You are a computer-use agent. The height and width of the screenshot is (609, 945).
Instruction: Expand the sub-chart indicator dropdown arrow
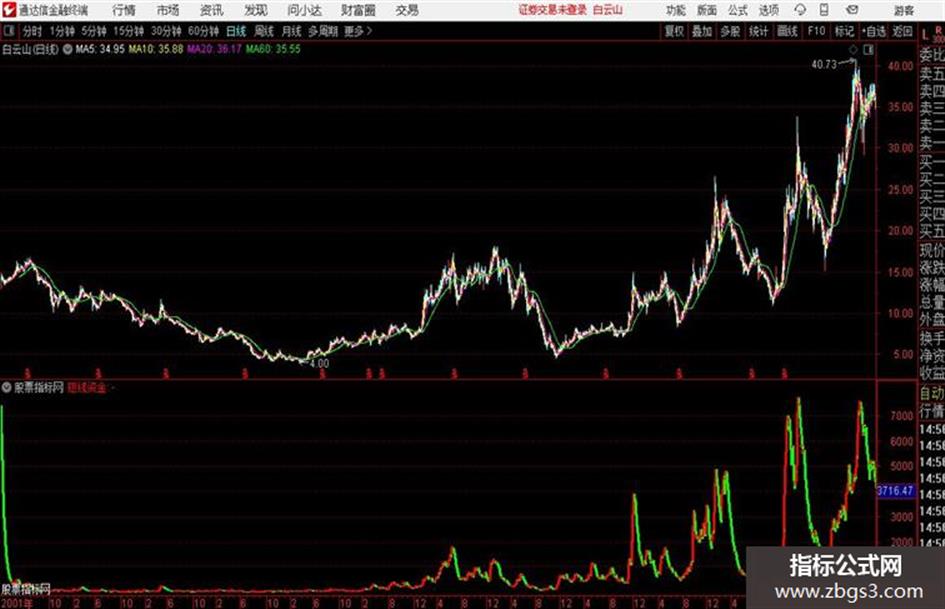pos(7,388)
